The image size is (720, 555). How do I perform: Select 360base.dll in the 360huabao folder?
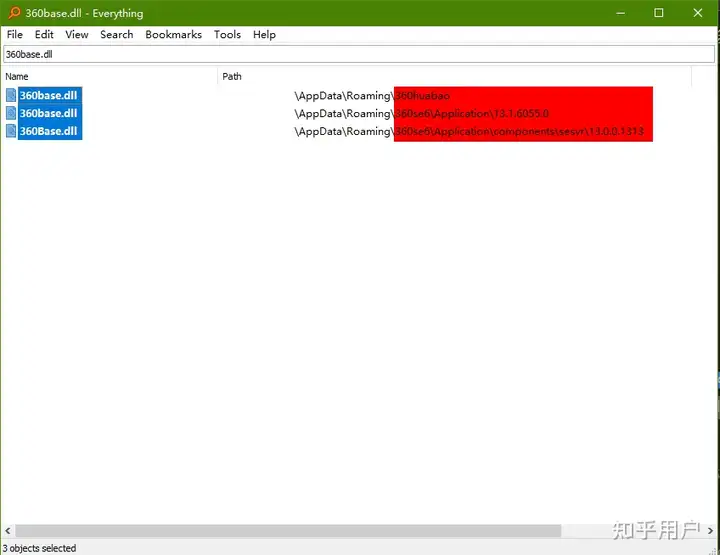point(49,95)
